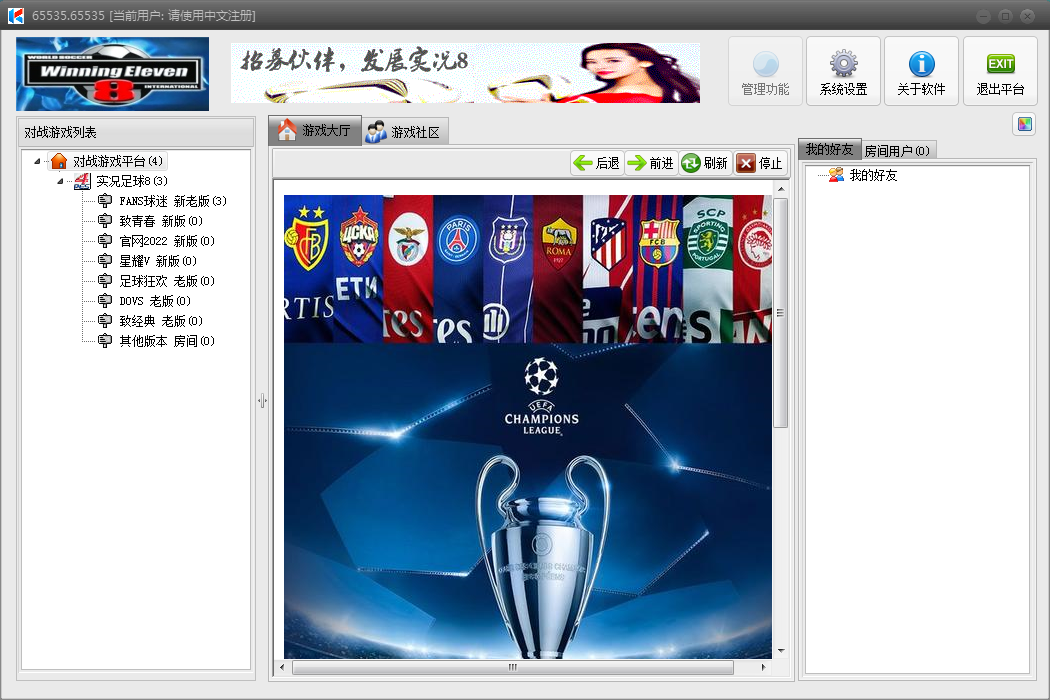Select the 对战游戏平台 (4) root item

point(118,161)
